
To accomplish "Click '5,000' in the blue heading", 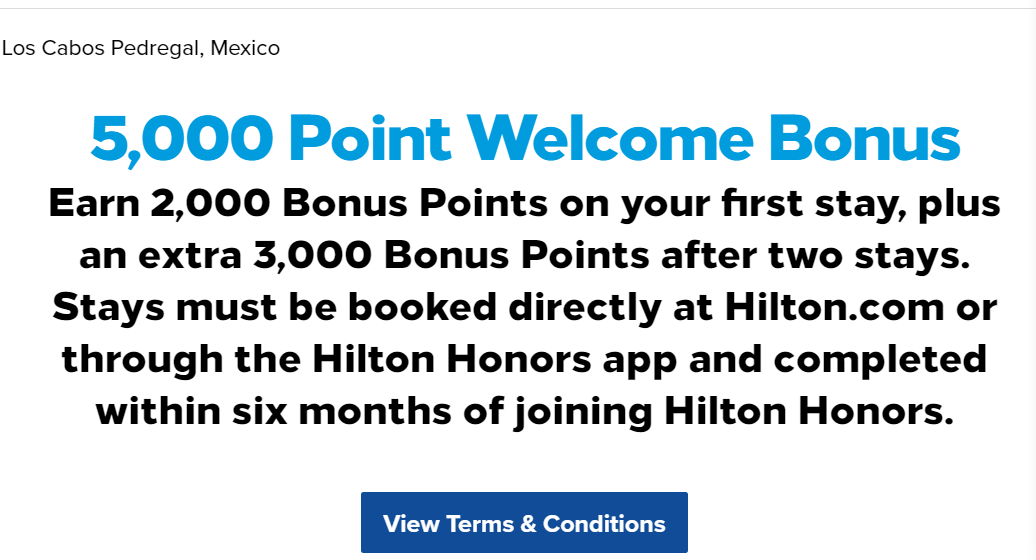I will (x=182, y=139).
